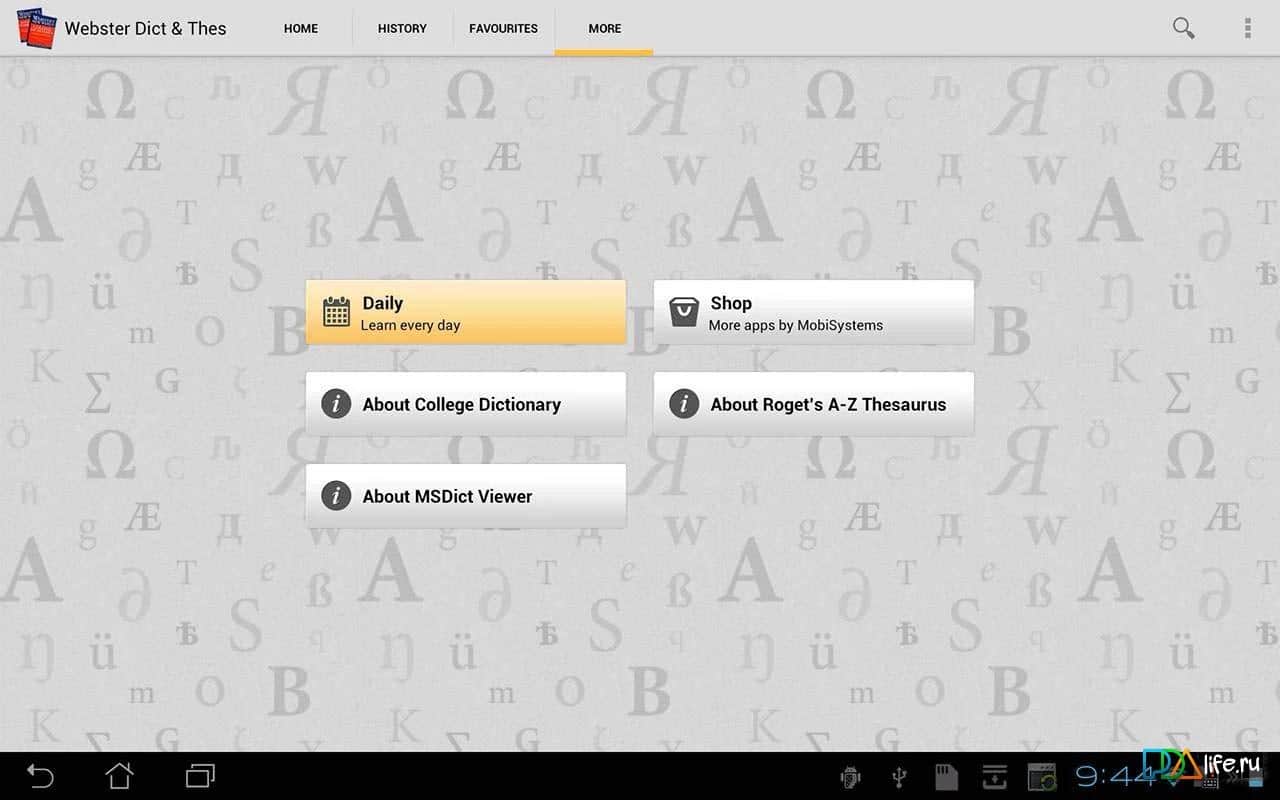Click info icon beside About MSDict Viewer
Image resolution: width=1280 pixels, height=800 pixels.
(x=336, y=496)
